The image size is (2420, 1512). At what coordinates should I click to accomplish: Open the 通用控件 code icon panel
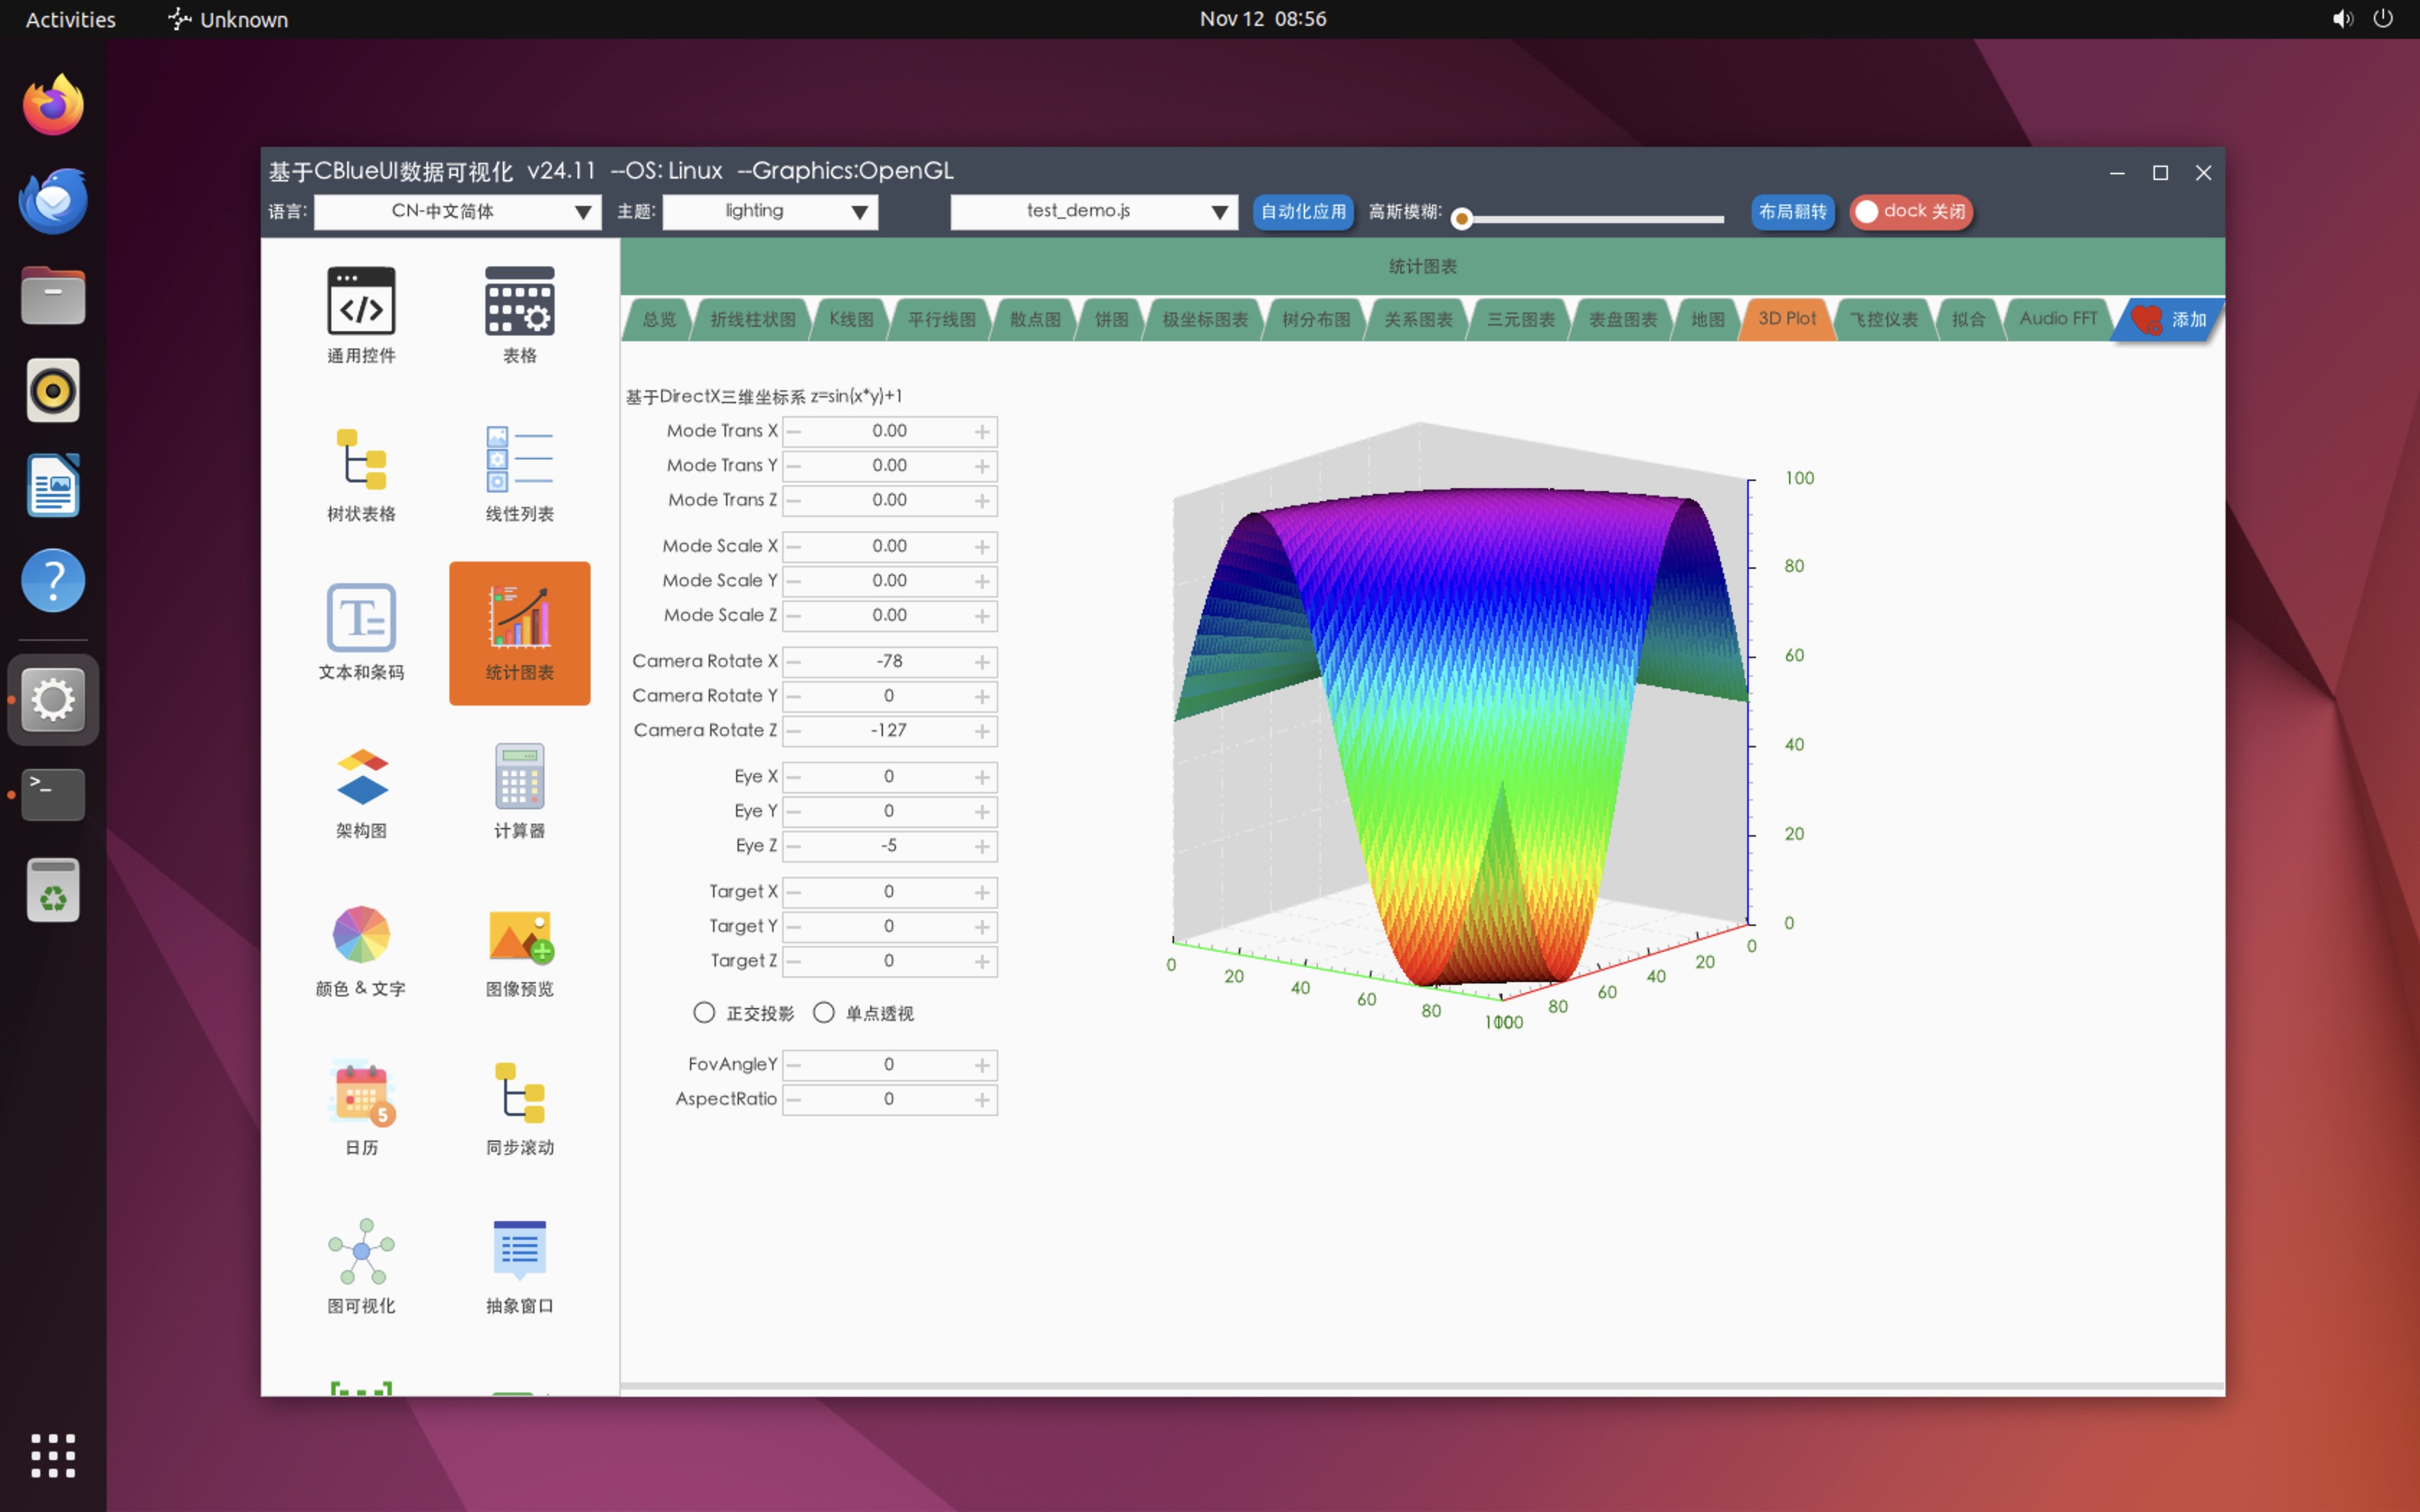pyautogui.click(x=361, y=302)
